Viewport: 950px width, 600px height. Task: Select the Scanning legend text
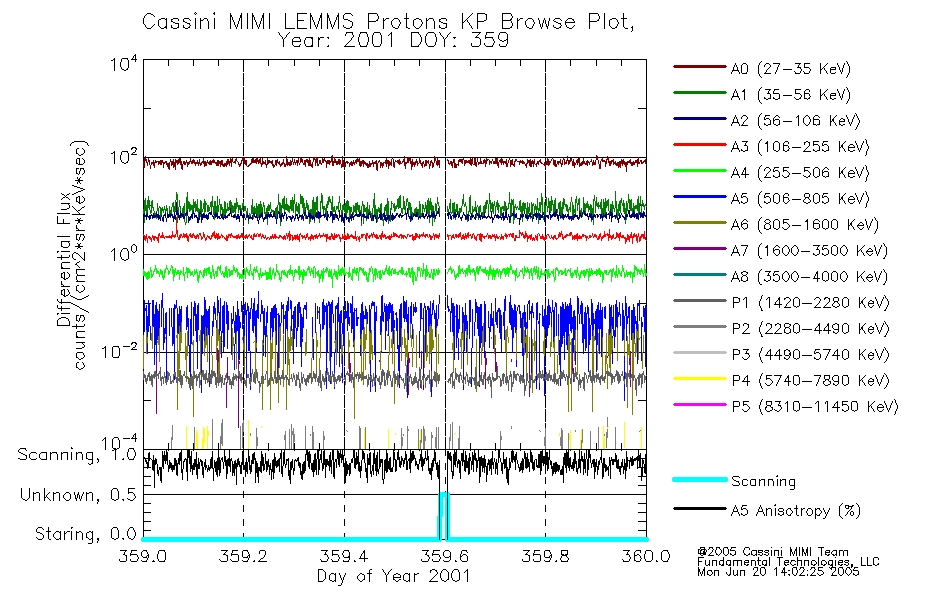[763, 481]
